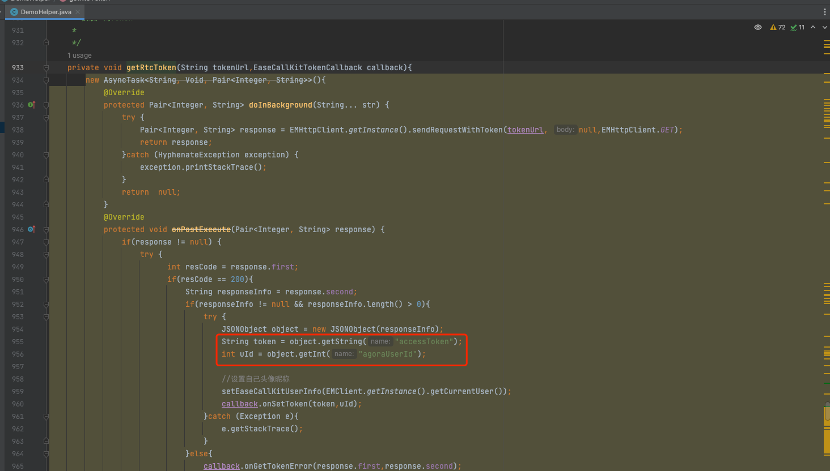Collapse the onPostExecute method at line 946
The height and width of the screenshot is (472, 830).
pos(46,229)
